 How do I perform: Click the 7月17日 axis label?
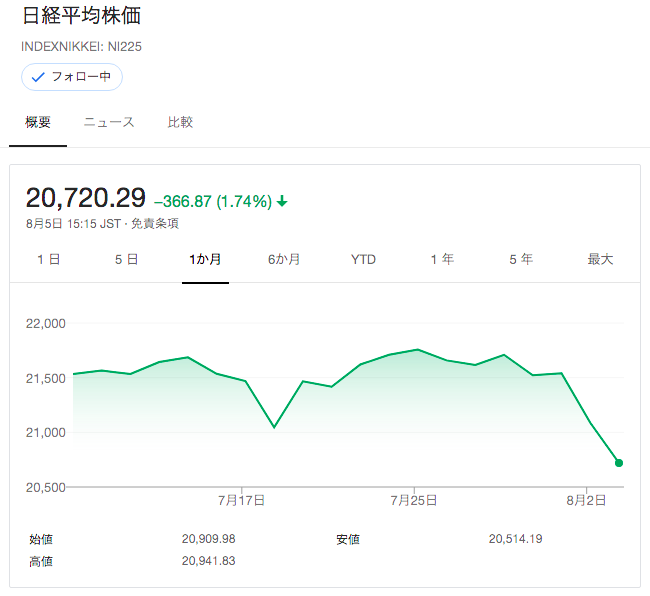[x=242, y=500]
